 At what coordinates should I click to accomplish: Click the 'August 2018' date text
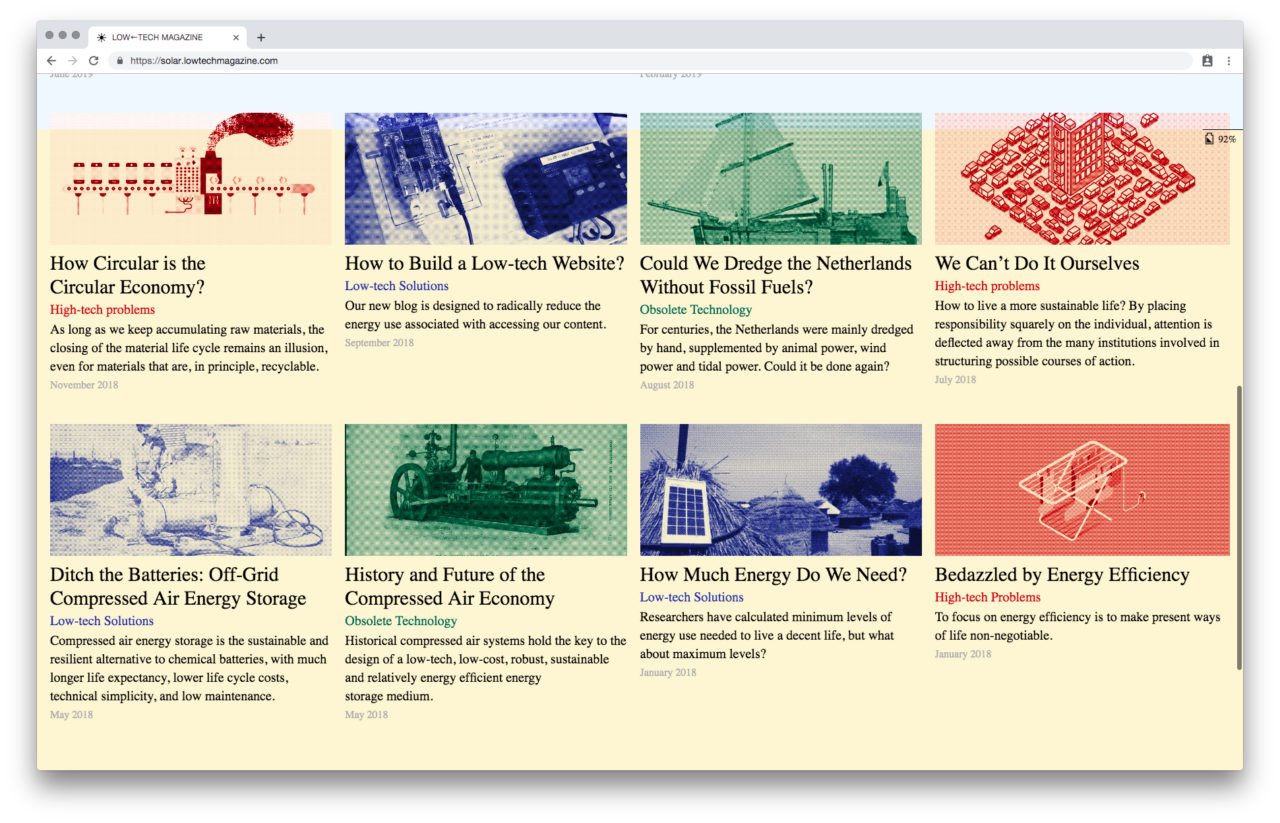coord(667,385)
